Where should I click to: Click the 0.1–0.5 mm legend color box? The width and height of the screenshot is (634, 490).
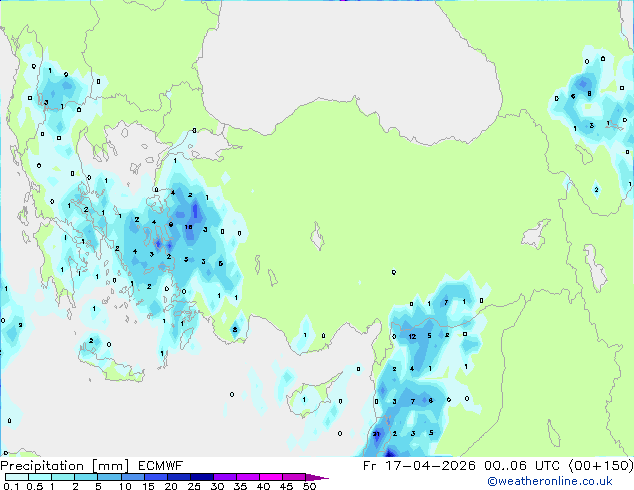click(x=17, y=477)
